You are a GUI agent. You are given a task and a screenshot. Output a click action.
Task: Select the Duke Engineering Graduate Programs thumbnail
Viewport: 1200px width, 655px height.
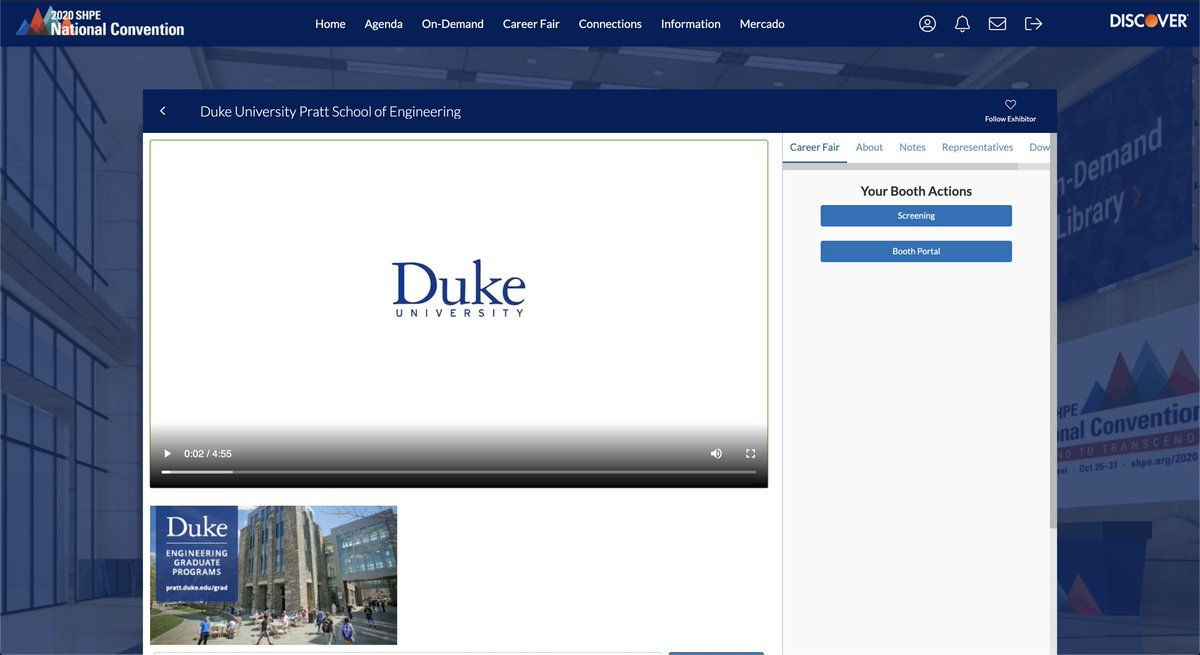(273, 574)
